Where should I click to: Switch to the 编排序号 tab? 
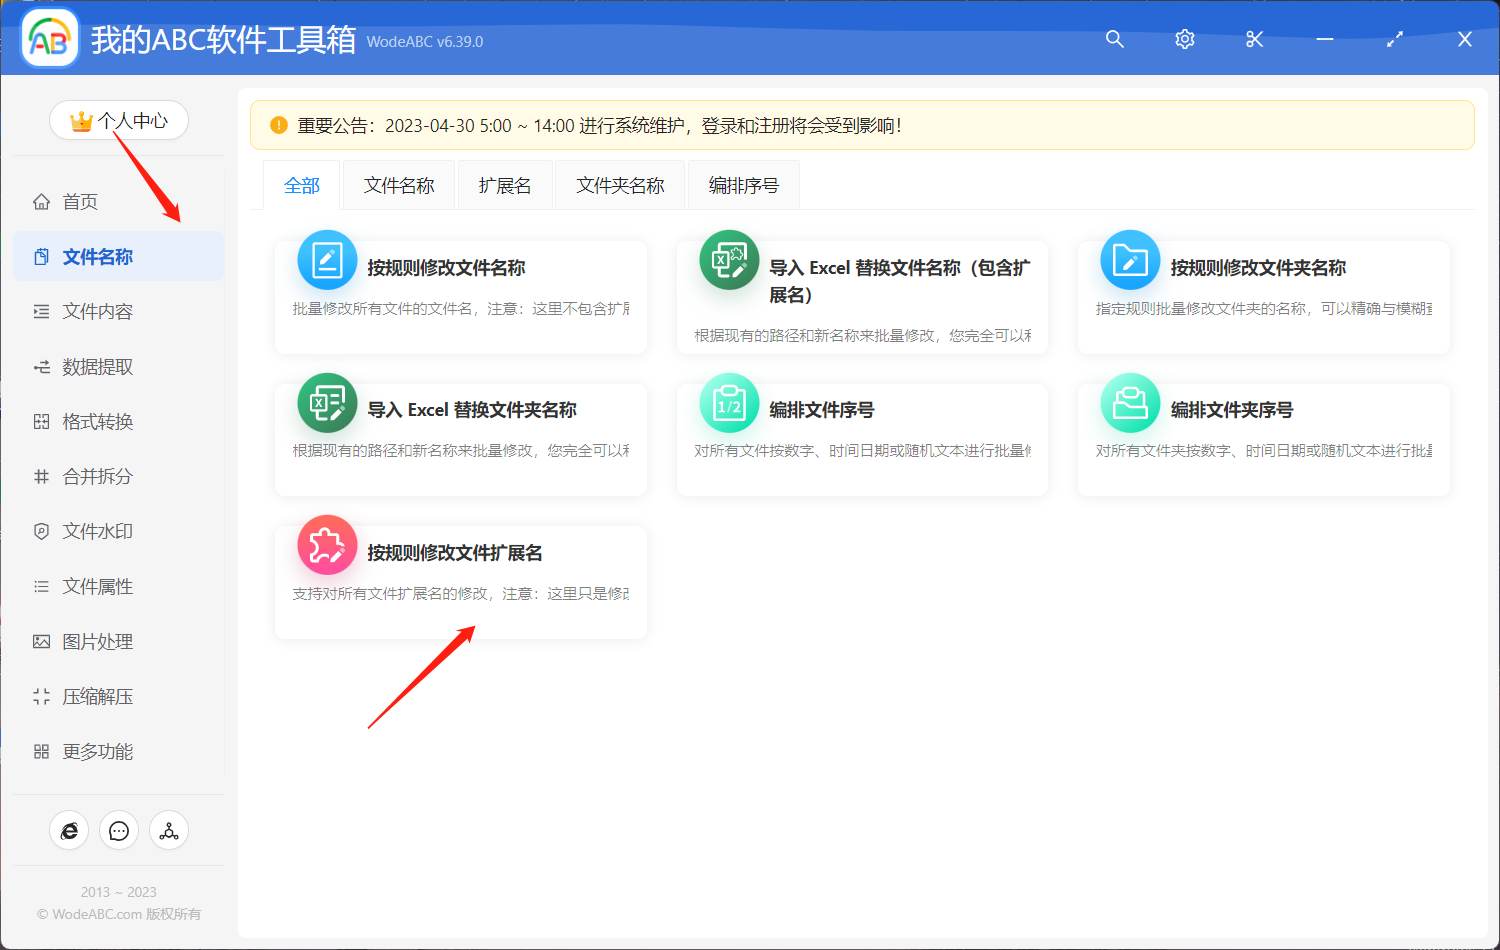(742, 184)
